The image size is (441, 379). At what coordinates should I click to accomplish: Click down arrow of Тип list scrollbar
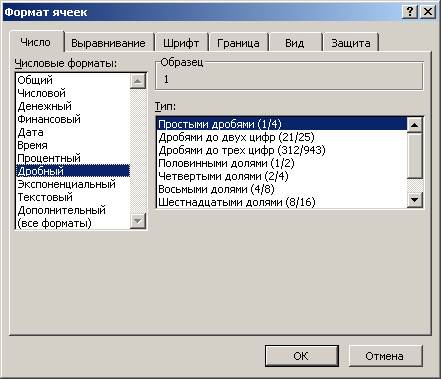415,200
